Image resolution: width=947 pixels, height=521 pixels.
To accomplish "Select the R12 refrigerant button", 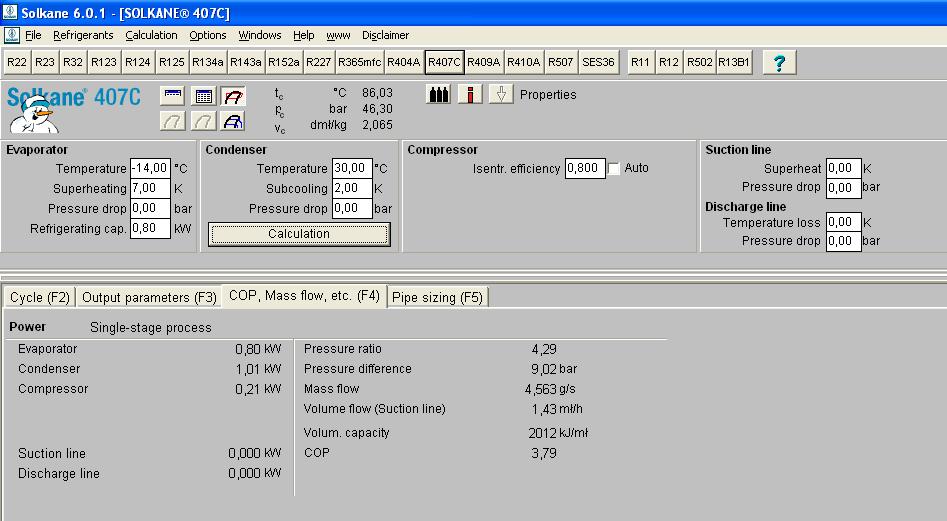I will [x=669, y=62].
